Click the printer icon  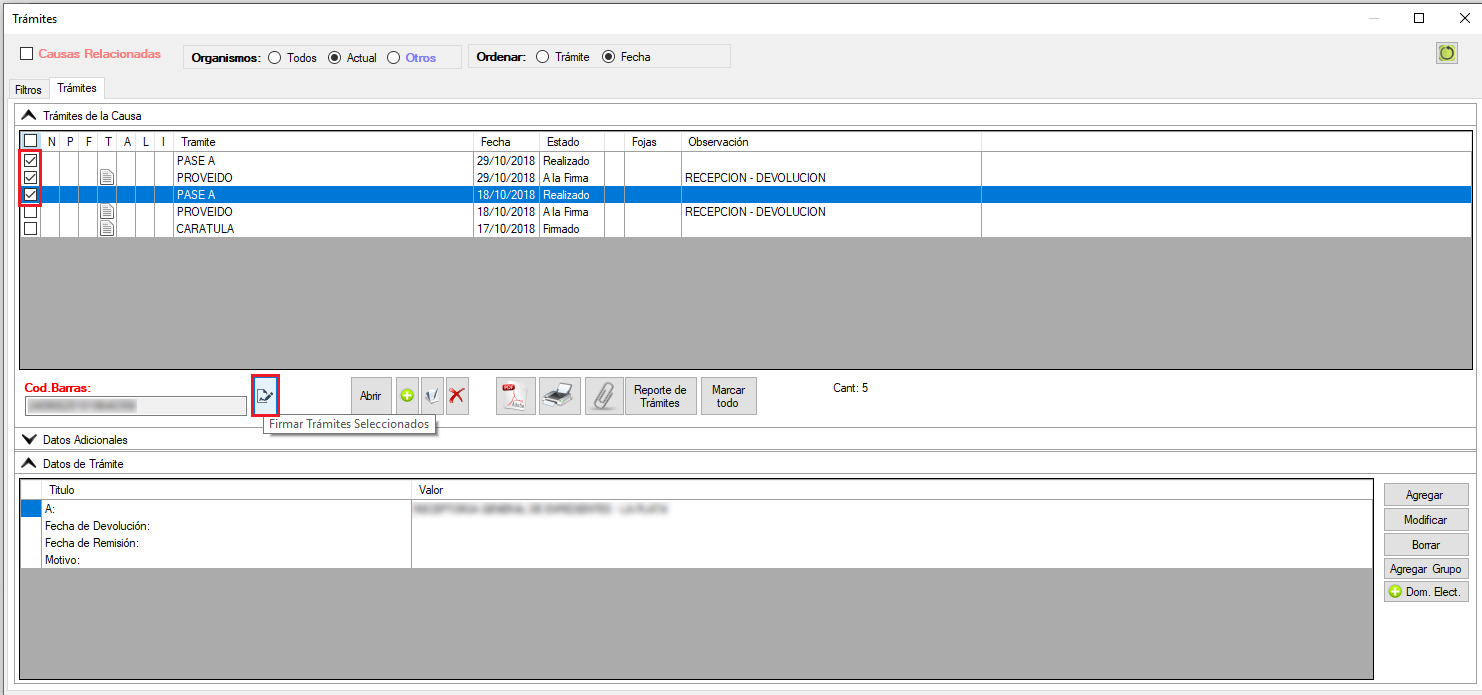pyautogui.click(x=560, y=396)
